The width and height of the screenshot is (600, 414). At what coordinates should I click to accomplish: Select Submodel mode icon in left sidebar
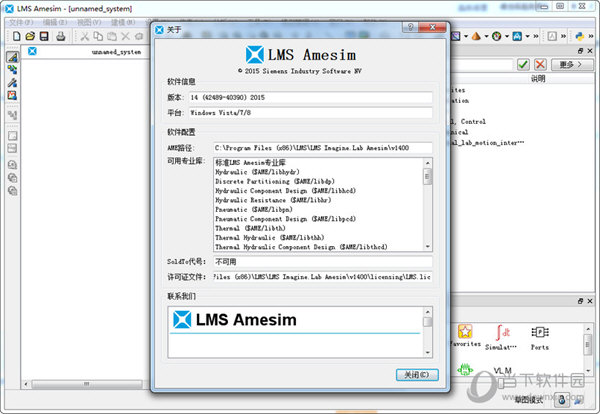(x=12, y=70)
